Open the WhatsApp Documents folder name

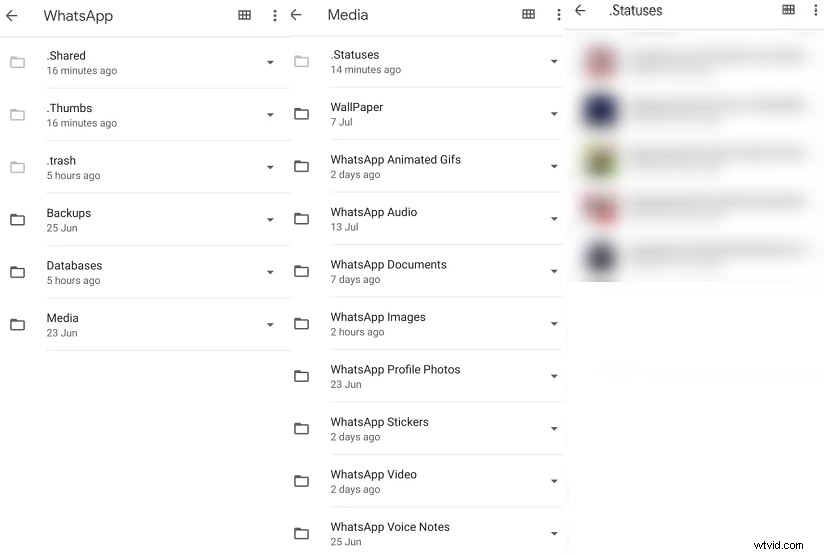pos(388,264)
